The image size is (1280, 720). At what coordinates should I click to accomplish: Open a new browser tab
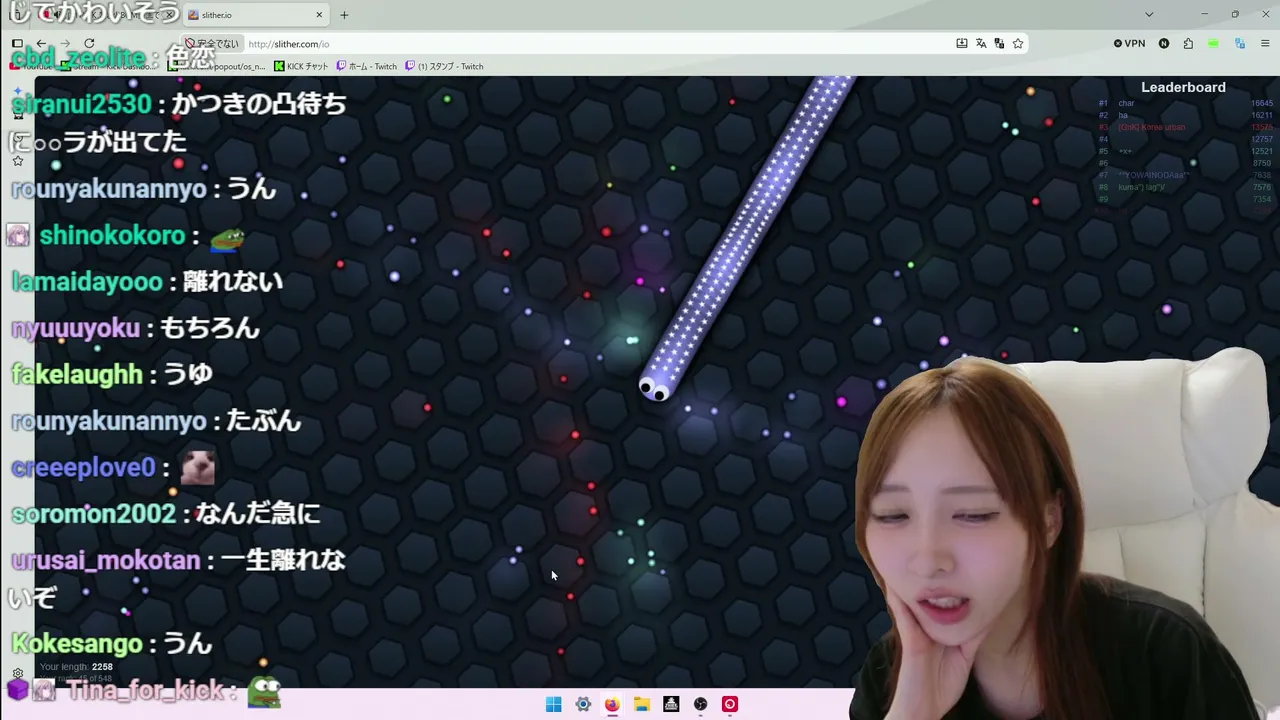344,15
